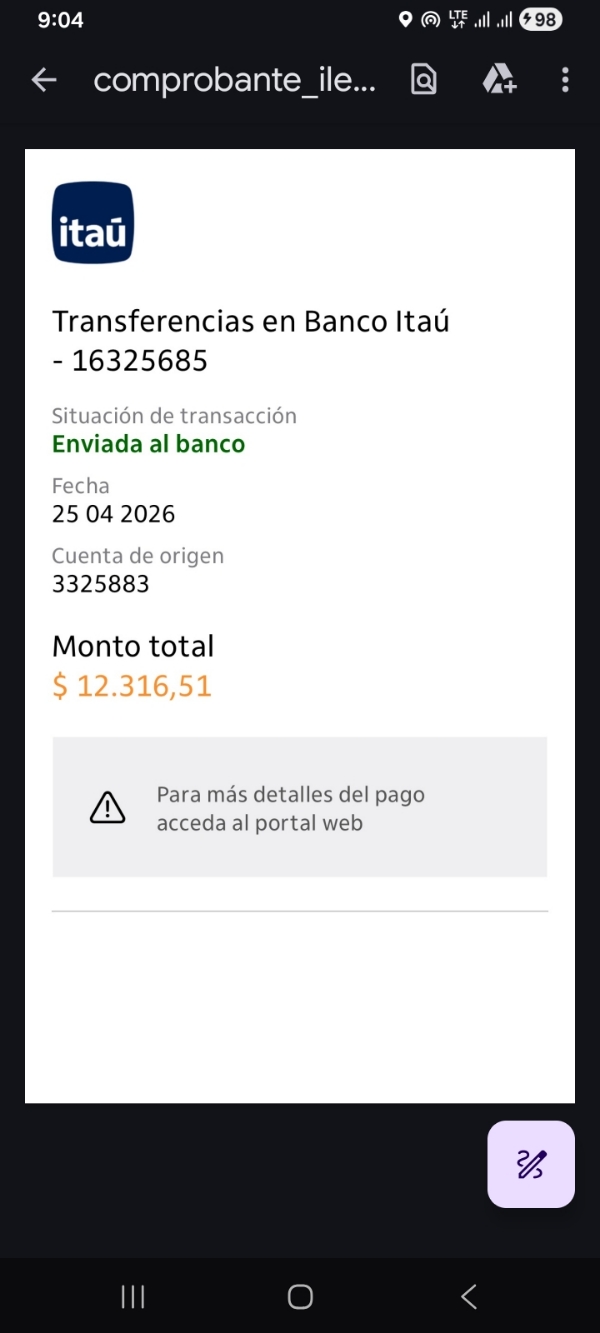Image resolution: width=600 pixels, height=1333 pixels.
Task: Tap the purple edit pen floating button
Action: pos(530,1164)
